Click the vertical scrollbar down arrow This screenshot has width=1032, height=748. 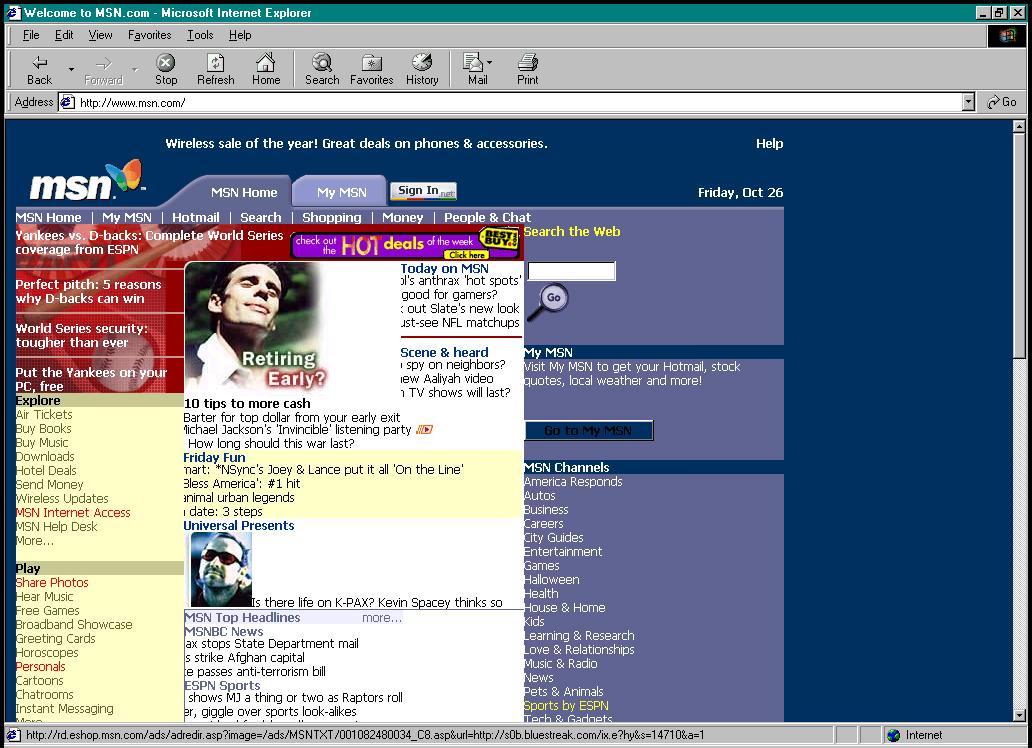[1019, 715]
